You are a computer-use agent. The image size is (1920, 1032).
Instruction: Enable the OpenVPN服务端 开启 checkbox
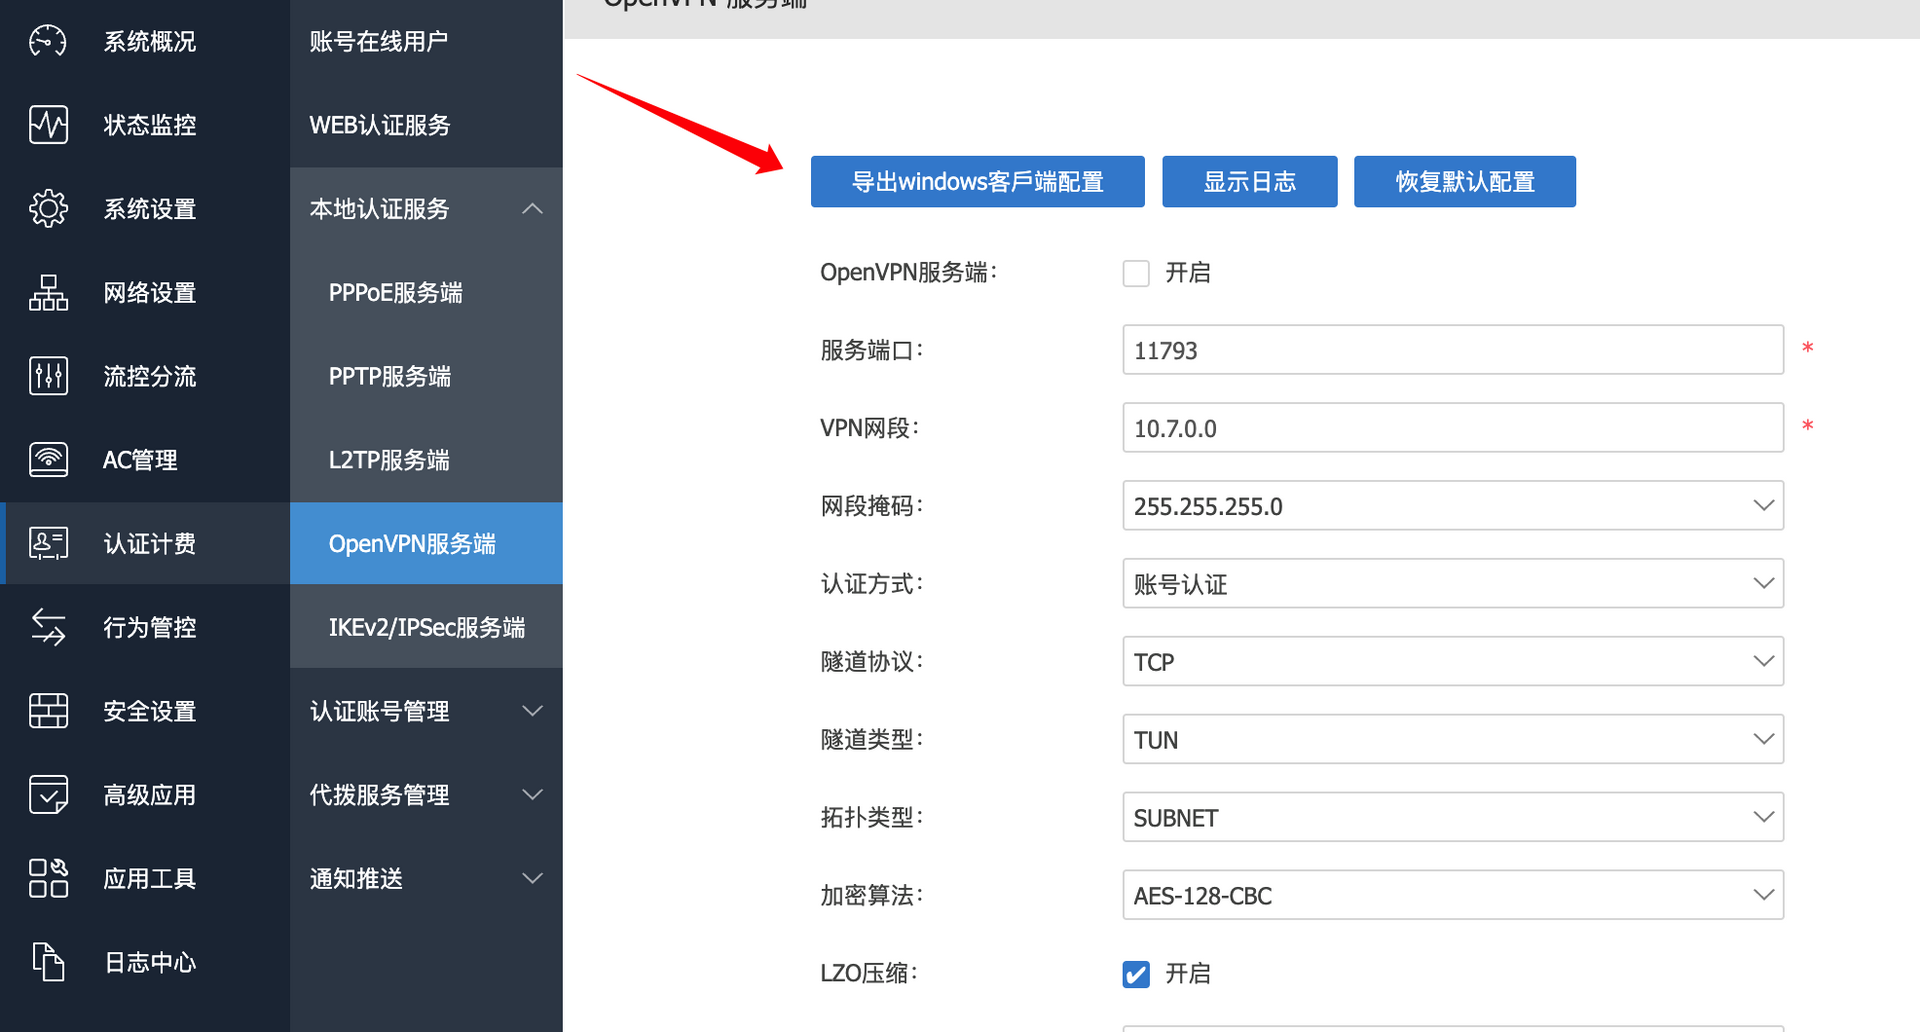(1136, 273)
